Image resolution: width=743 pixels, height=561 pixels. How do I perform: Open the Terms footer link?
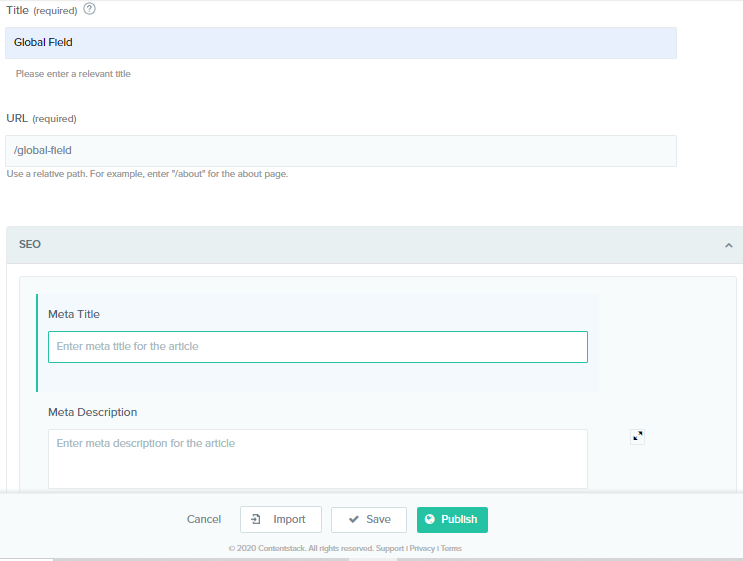point(451,548)
